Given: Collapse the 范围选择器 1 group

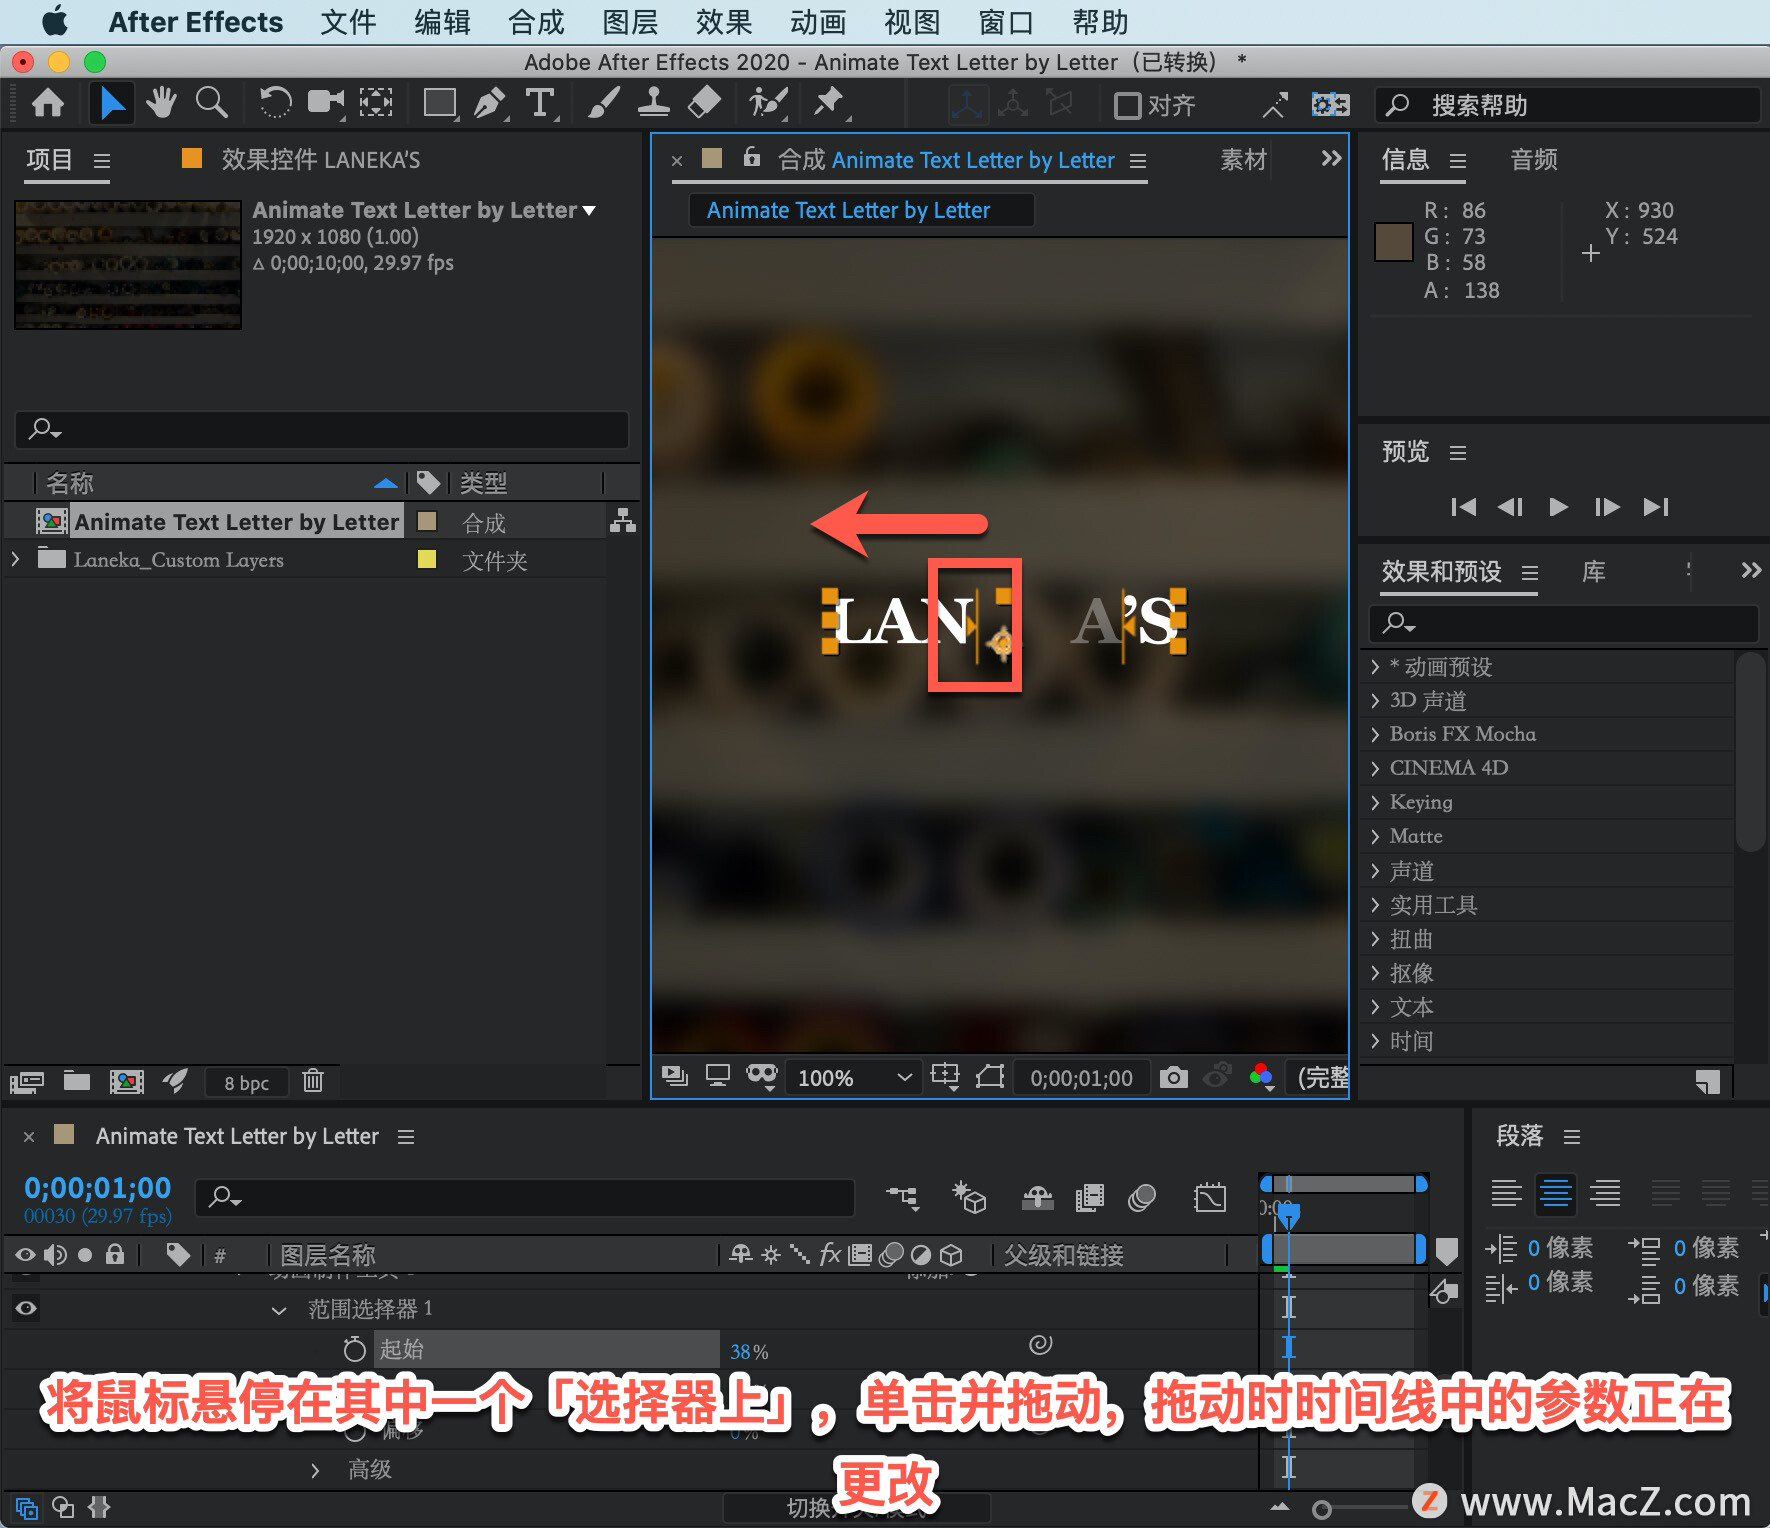Looking at the screenshot, I should tap(279, 1310).
